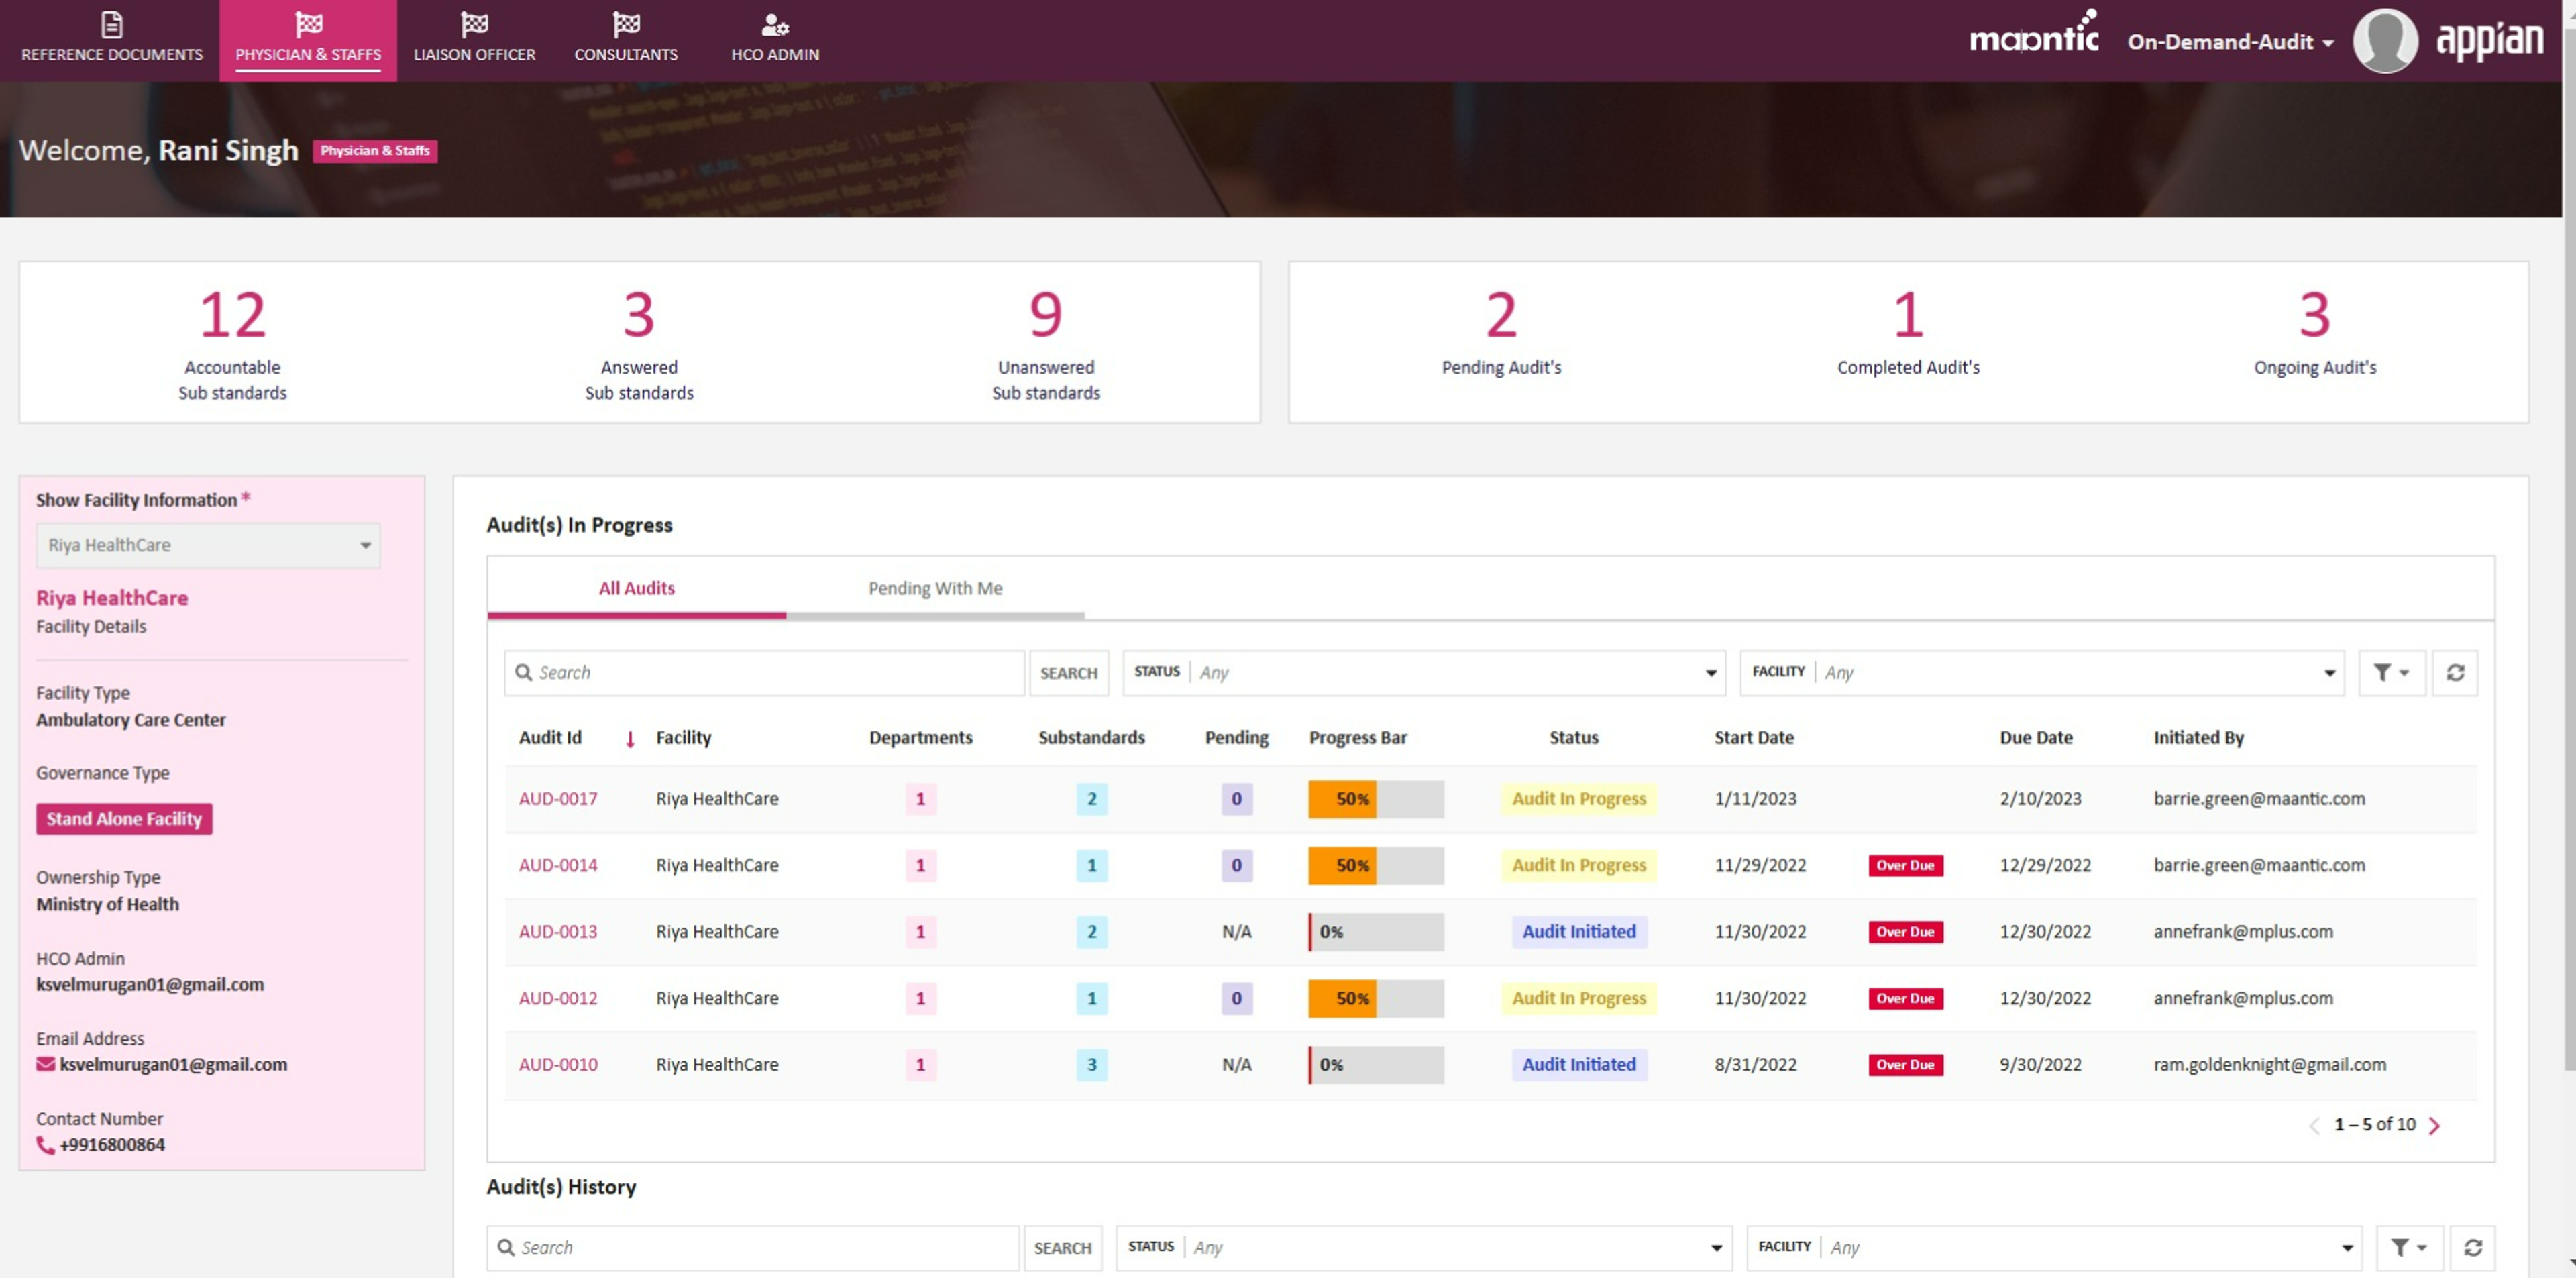
Task: Open audit AUD-0012 link
Action: (x=558, y=998)
